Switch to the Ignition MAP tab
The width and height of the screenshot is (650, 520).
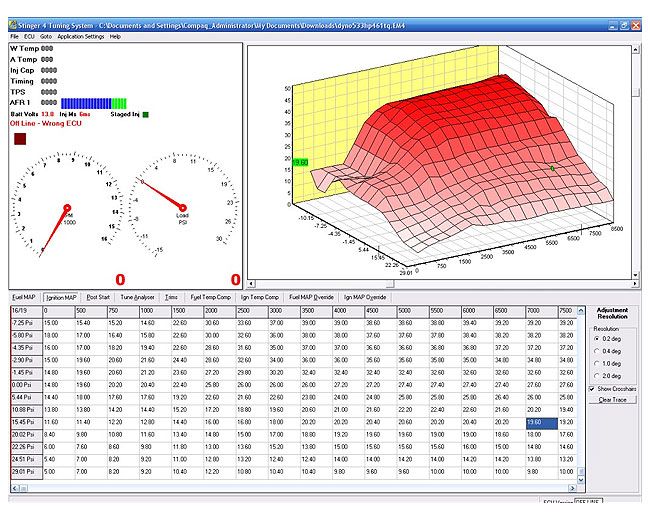[61, 297]
